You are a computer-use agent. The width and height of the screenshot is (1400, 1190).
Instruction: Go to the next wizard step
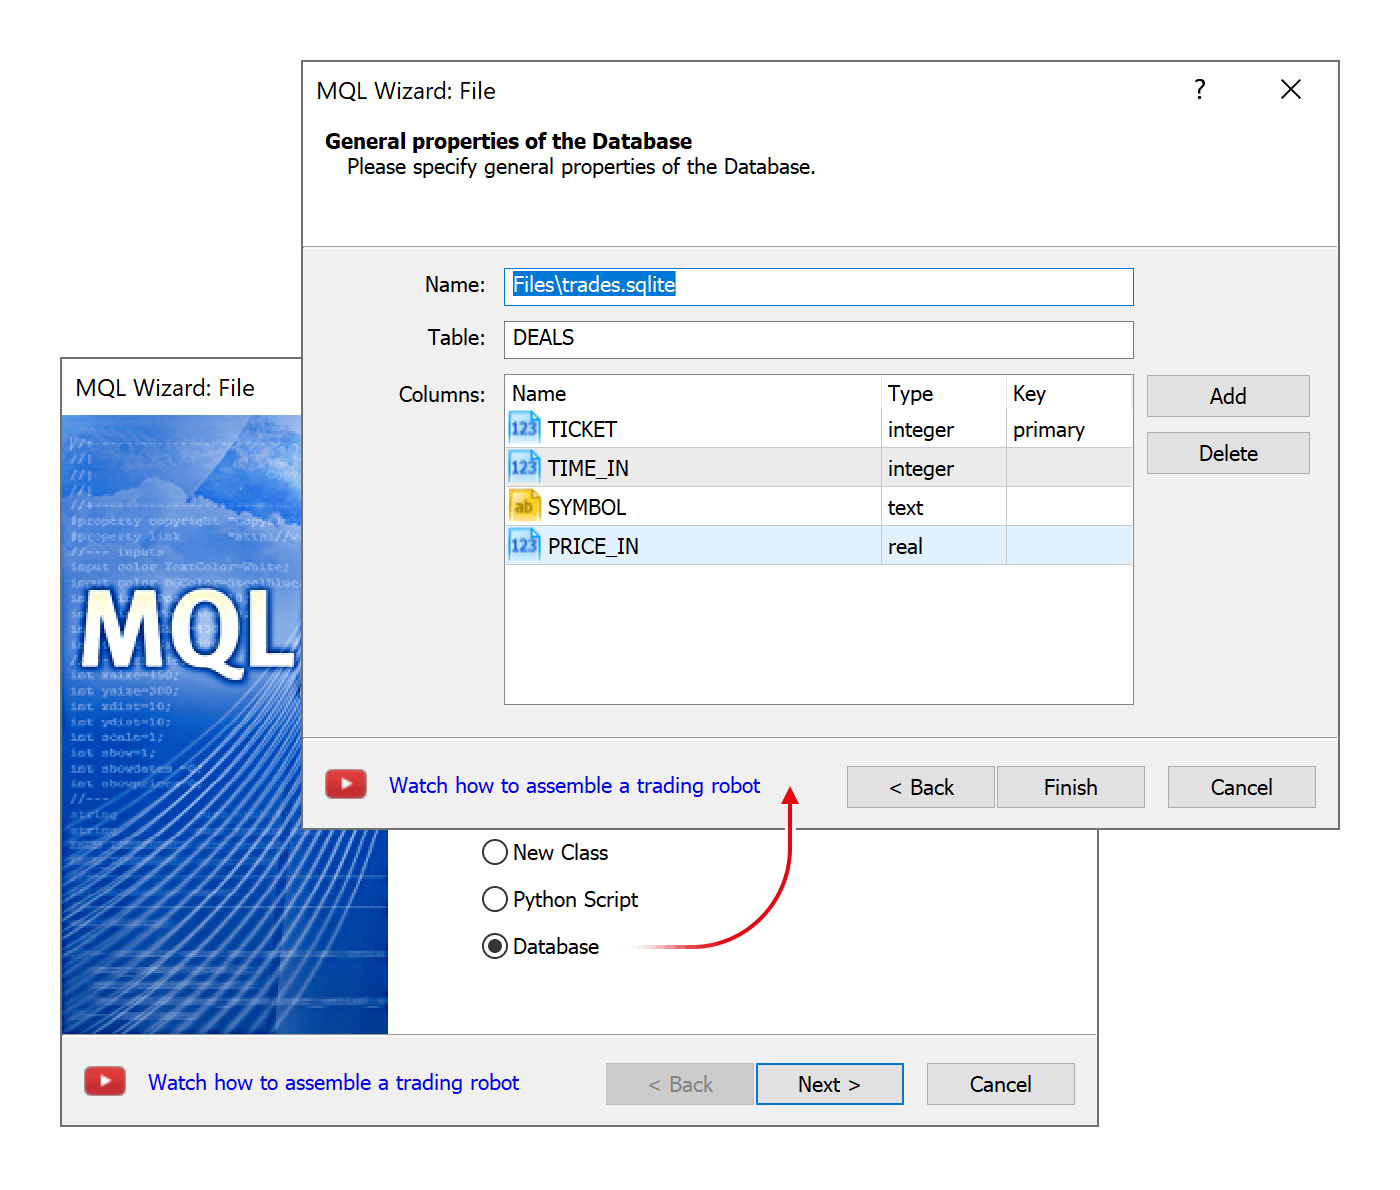coord(829,1084)
